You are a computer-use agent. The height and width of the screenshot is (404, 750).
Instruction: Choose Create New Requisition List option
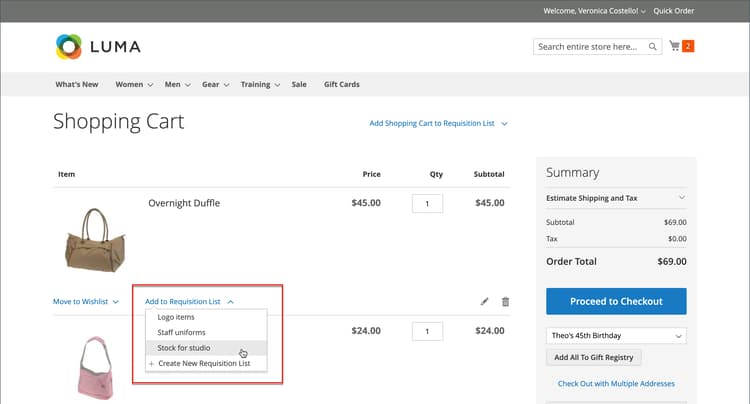point(206,363)
